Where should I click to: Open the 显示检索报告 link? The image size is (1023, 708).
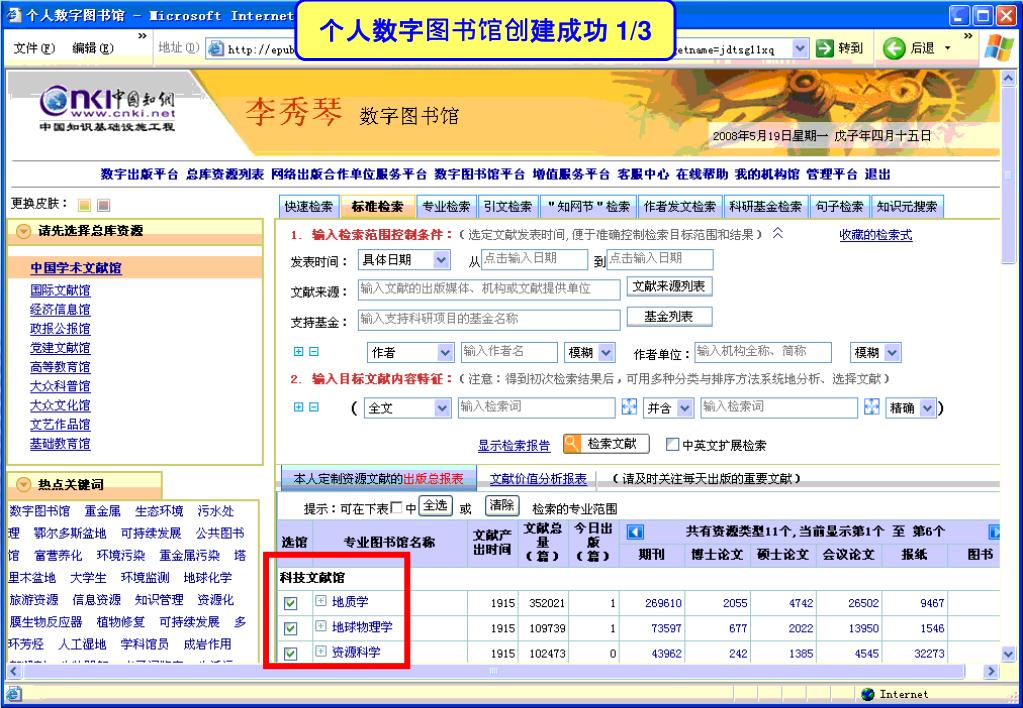click(x=514, y=446)
